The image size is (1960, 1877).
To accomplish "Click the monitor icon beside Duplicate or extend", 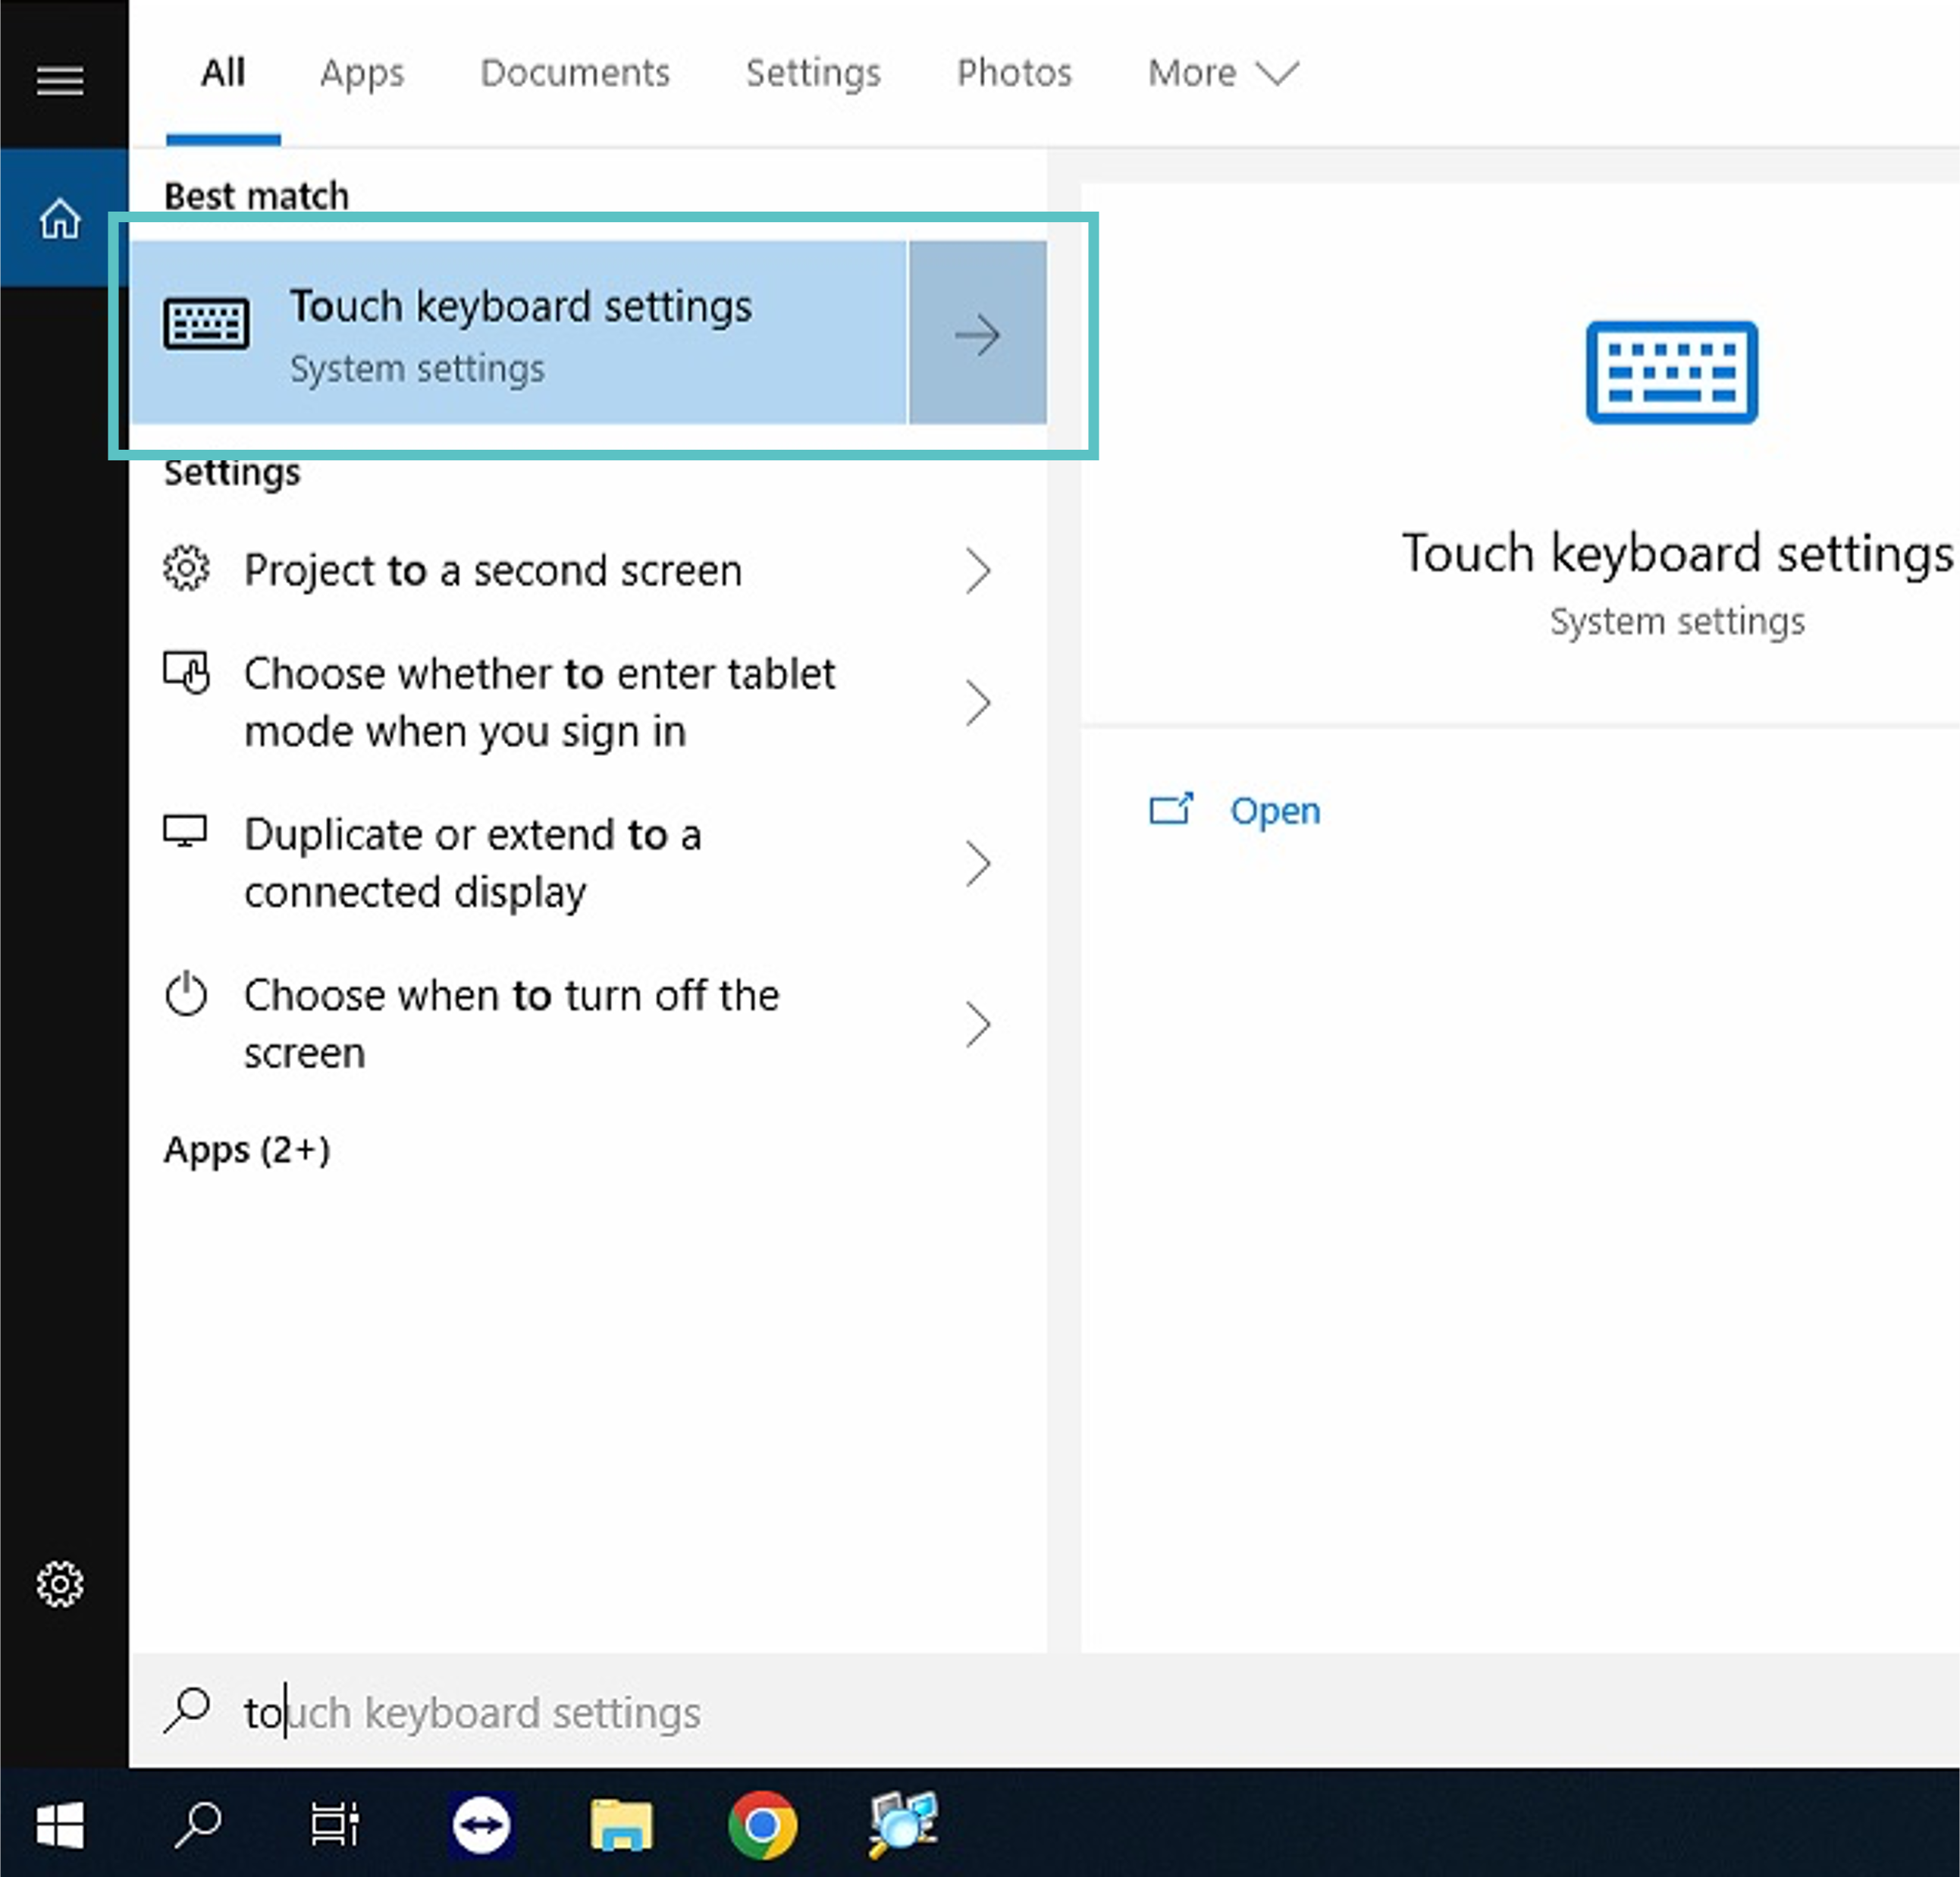I will [185, 831].
